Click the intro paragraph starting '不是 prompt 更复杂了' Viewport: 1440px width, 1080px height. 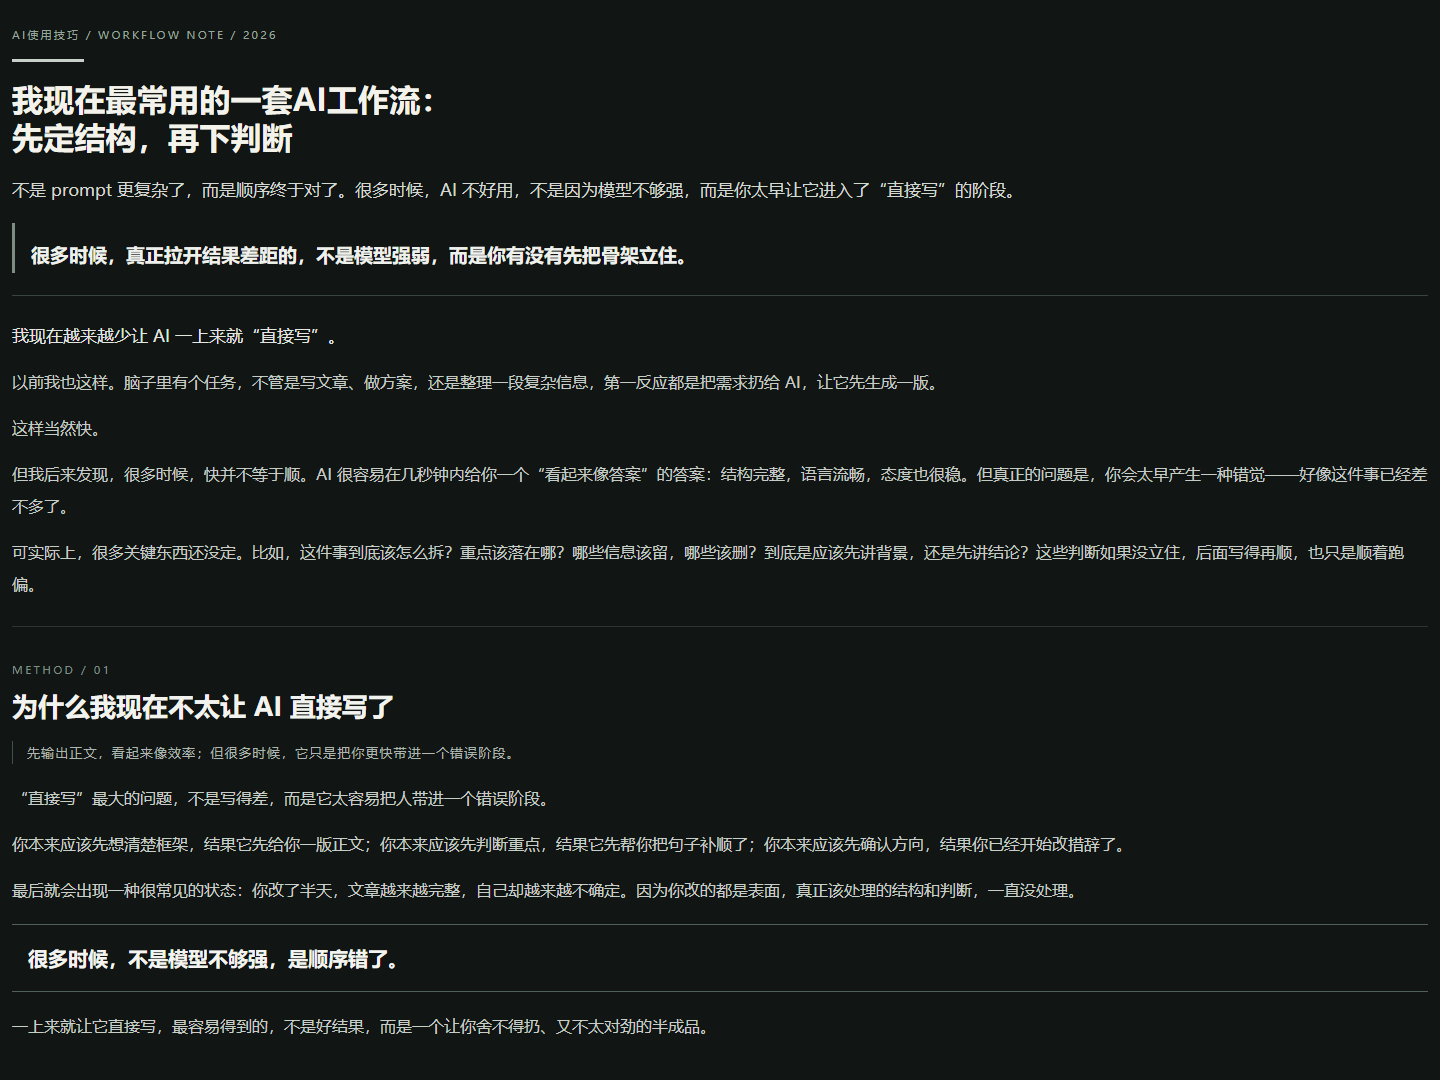[517, 190]
